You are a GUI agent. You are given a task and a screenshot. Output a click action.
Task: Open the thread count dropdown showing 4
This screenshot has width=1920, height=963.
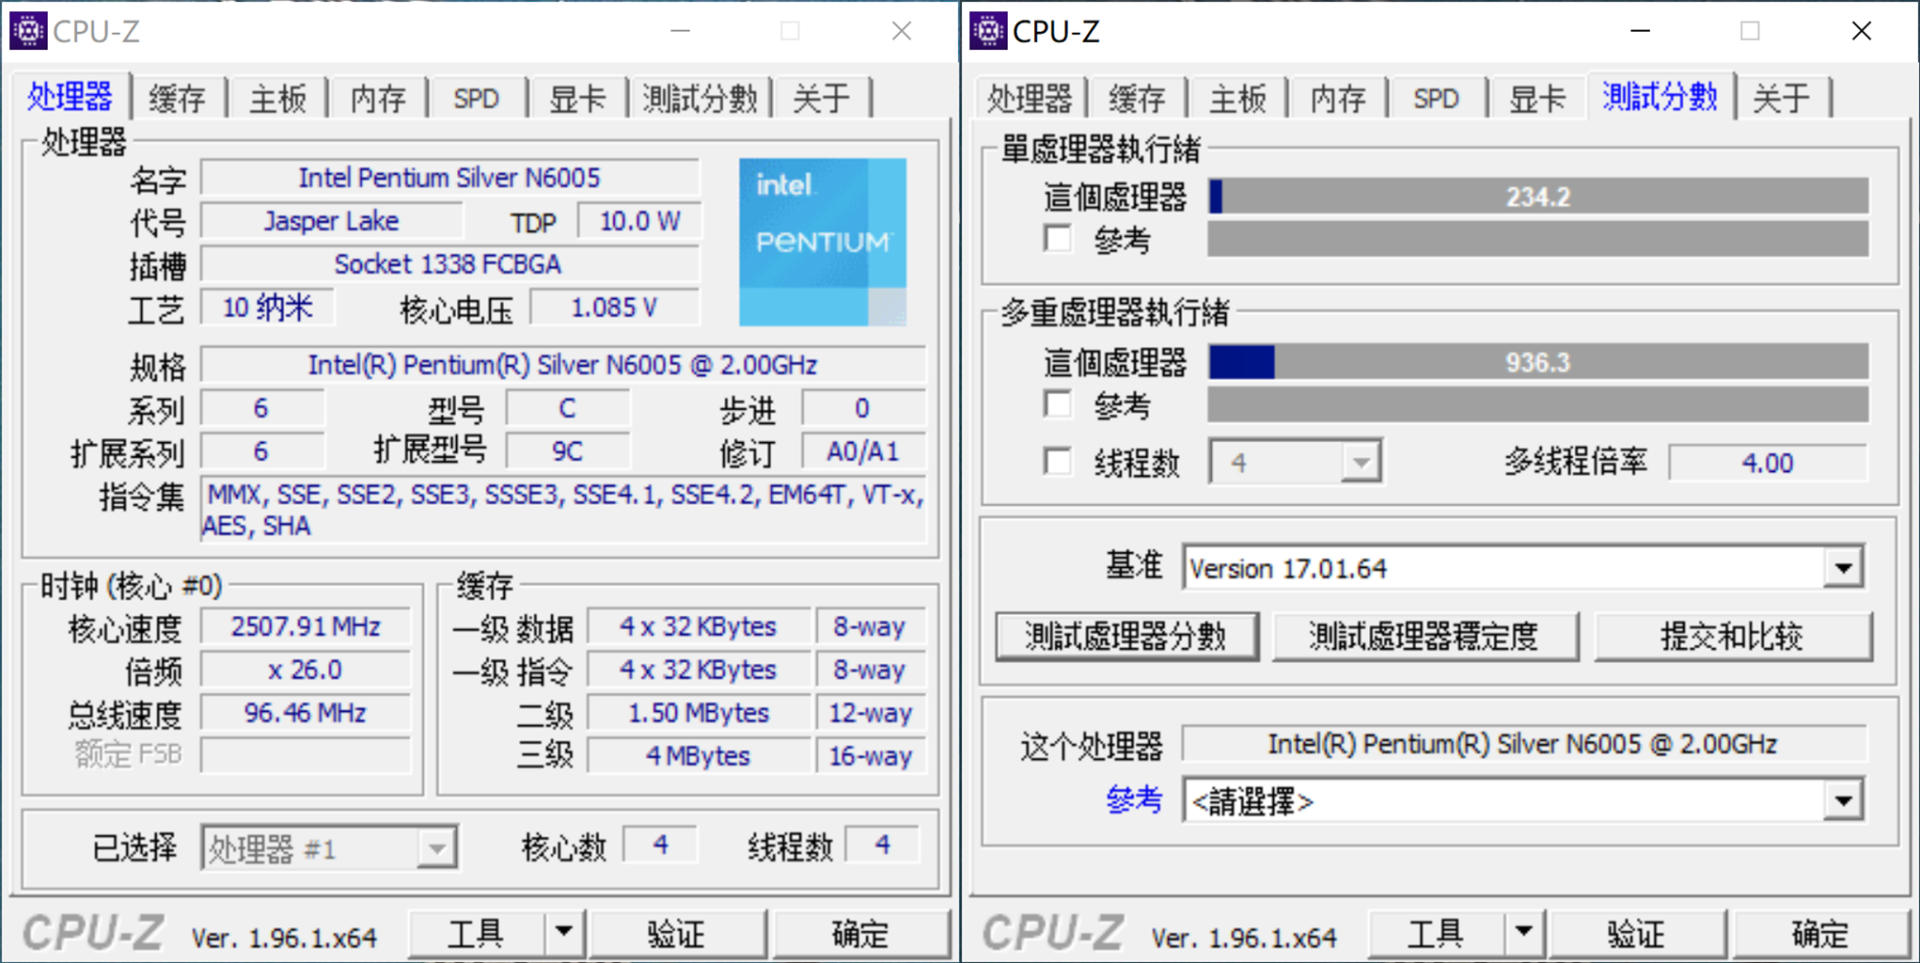pos(1362,461)
